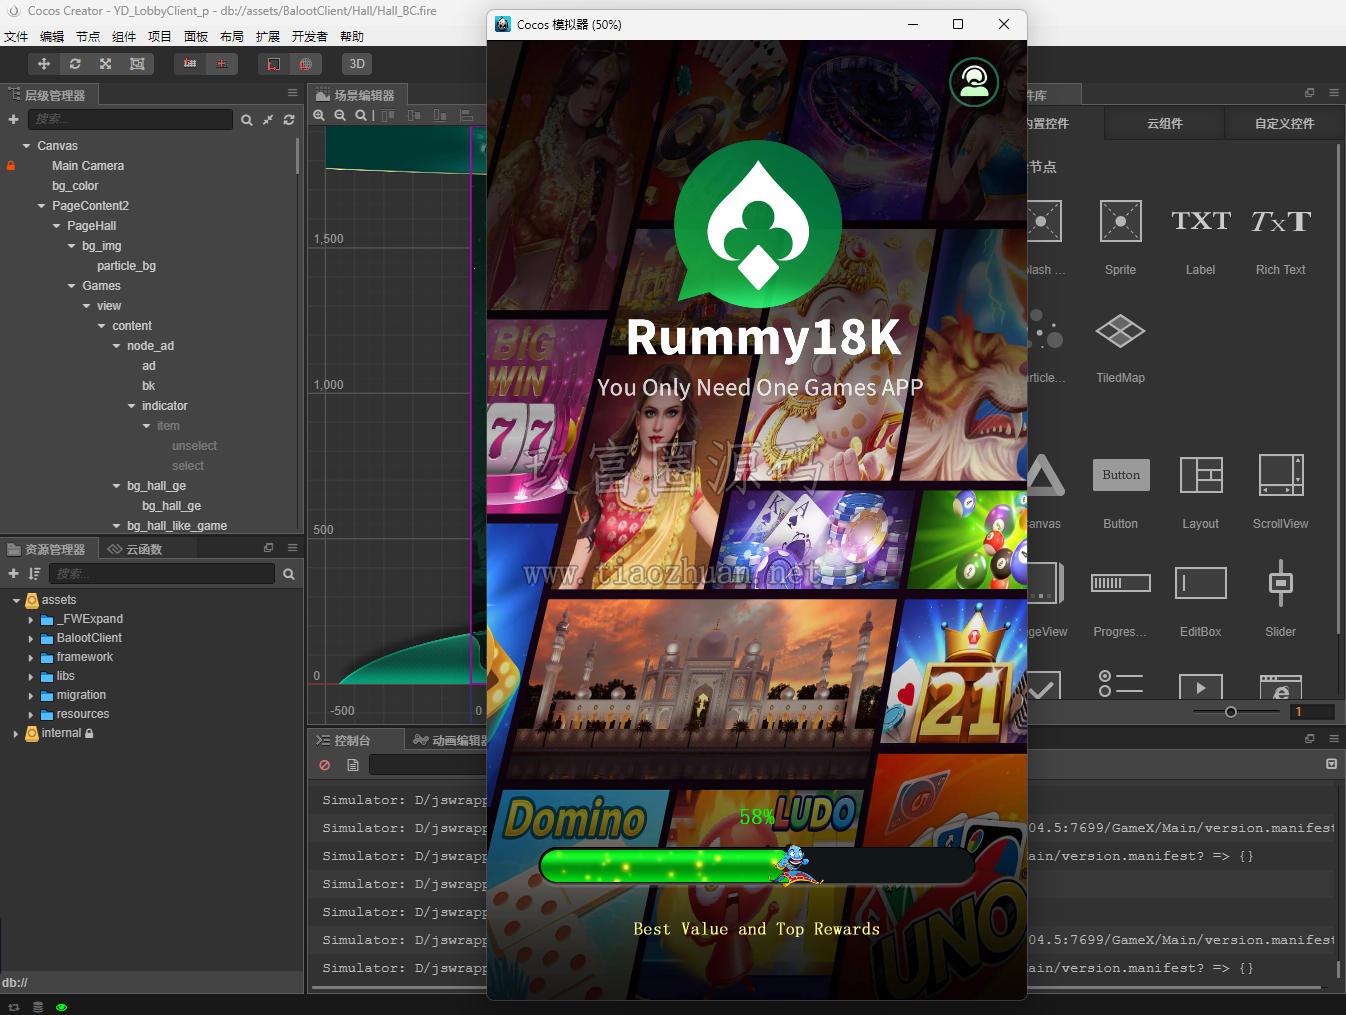The width and height of the screenshot is (1346, 1015).
Task: Open console log file
Action: [x=353, y=765]
